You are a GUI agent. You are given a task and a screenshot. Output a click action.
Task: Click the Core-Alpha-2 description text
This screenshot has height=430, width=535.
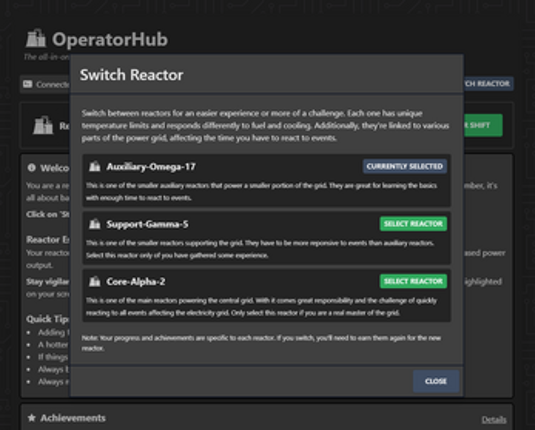[261, 306]
